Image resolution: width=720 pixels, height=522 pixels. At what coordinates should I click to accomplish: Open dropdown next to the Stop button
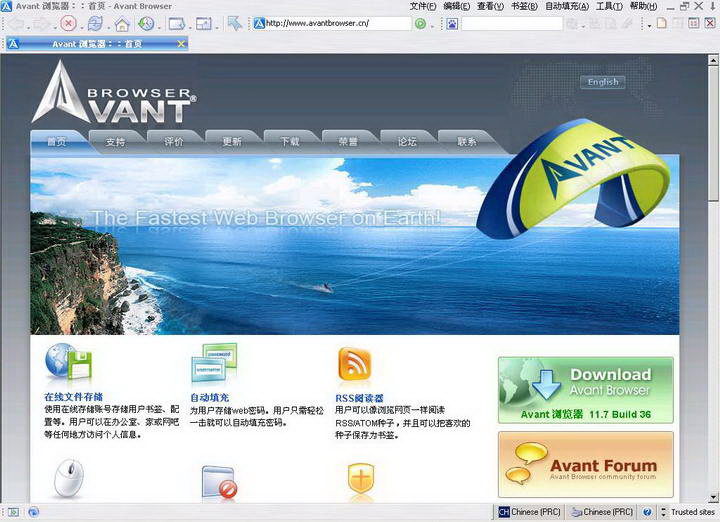coord(81,28)
